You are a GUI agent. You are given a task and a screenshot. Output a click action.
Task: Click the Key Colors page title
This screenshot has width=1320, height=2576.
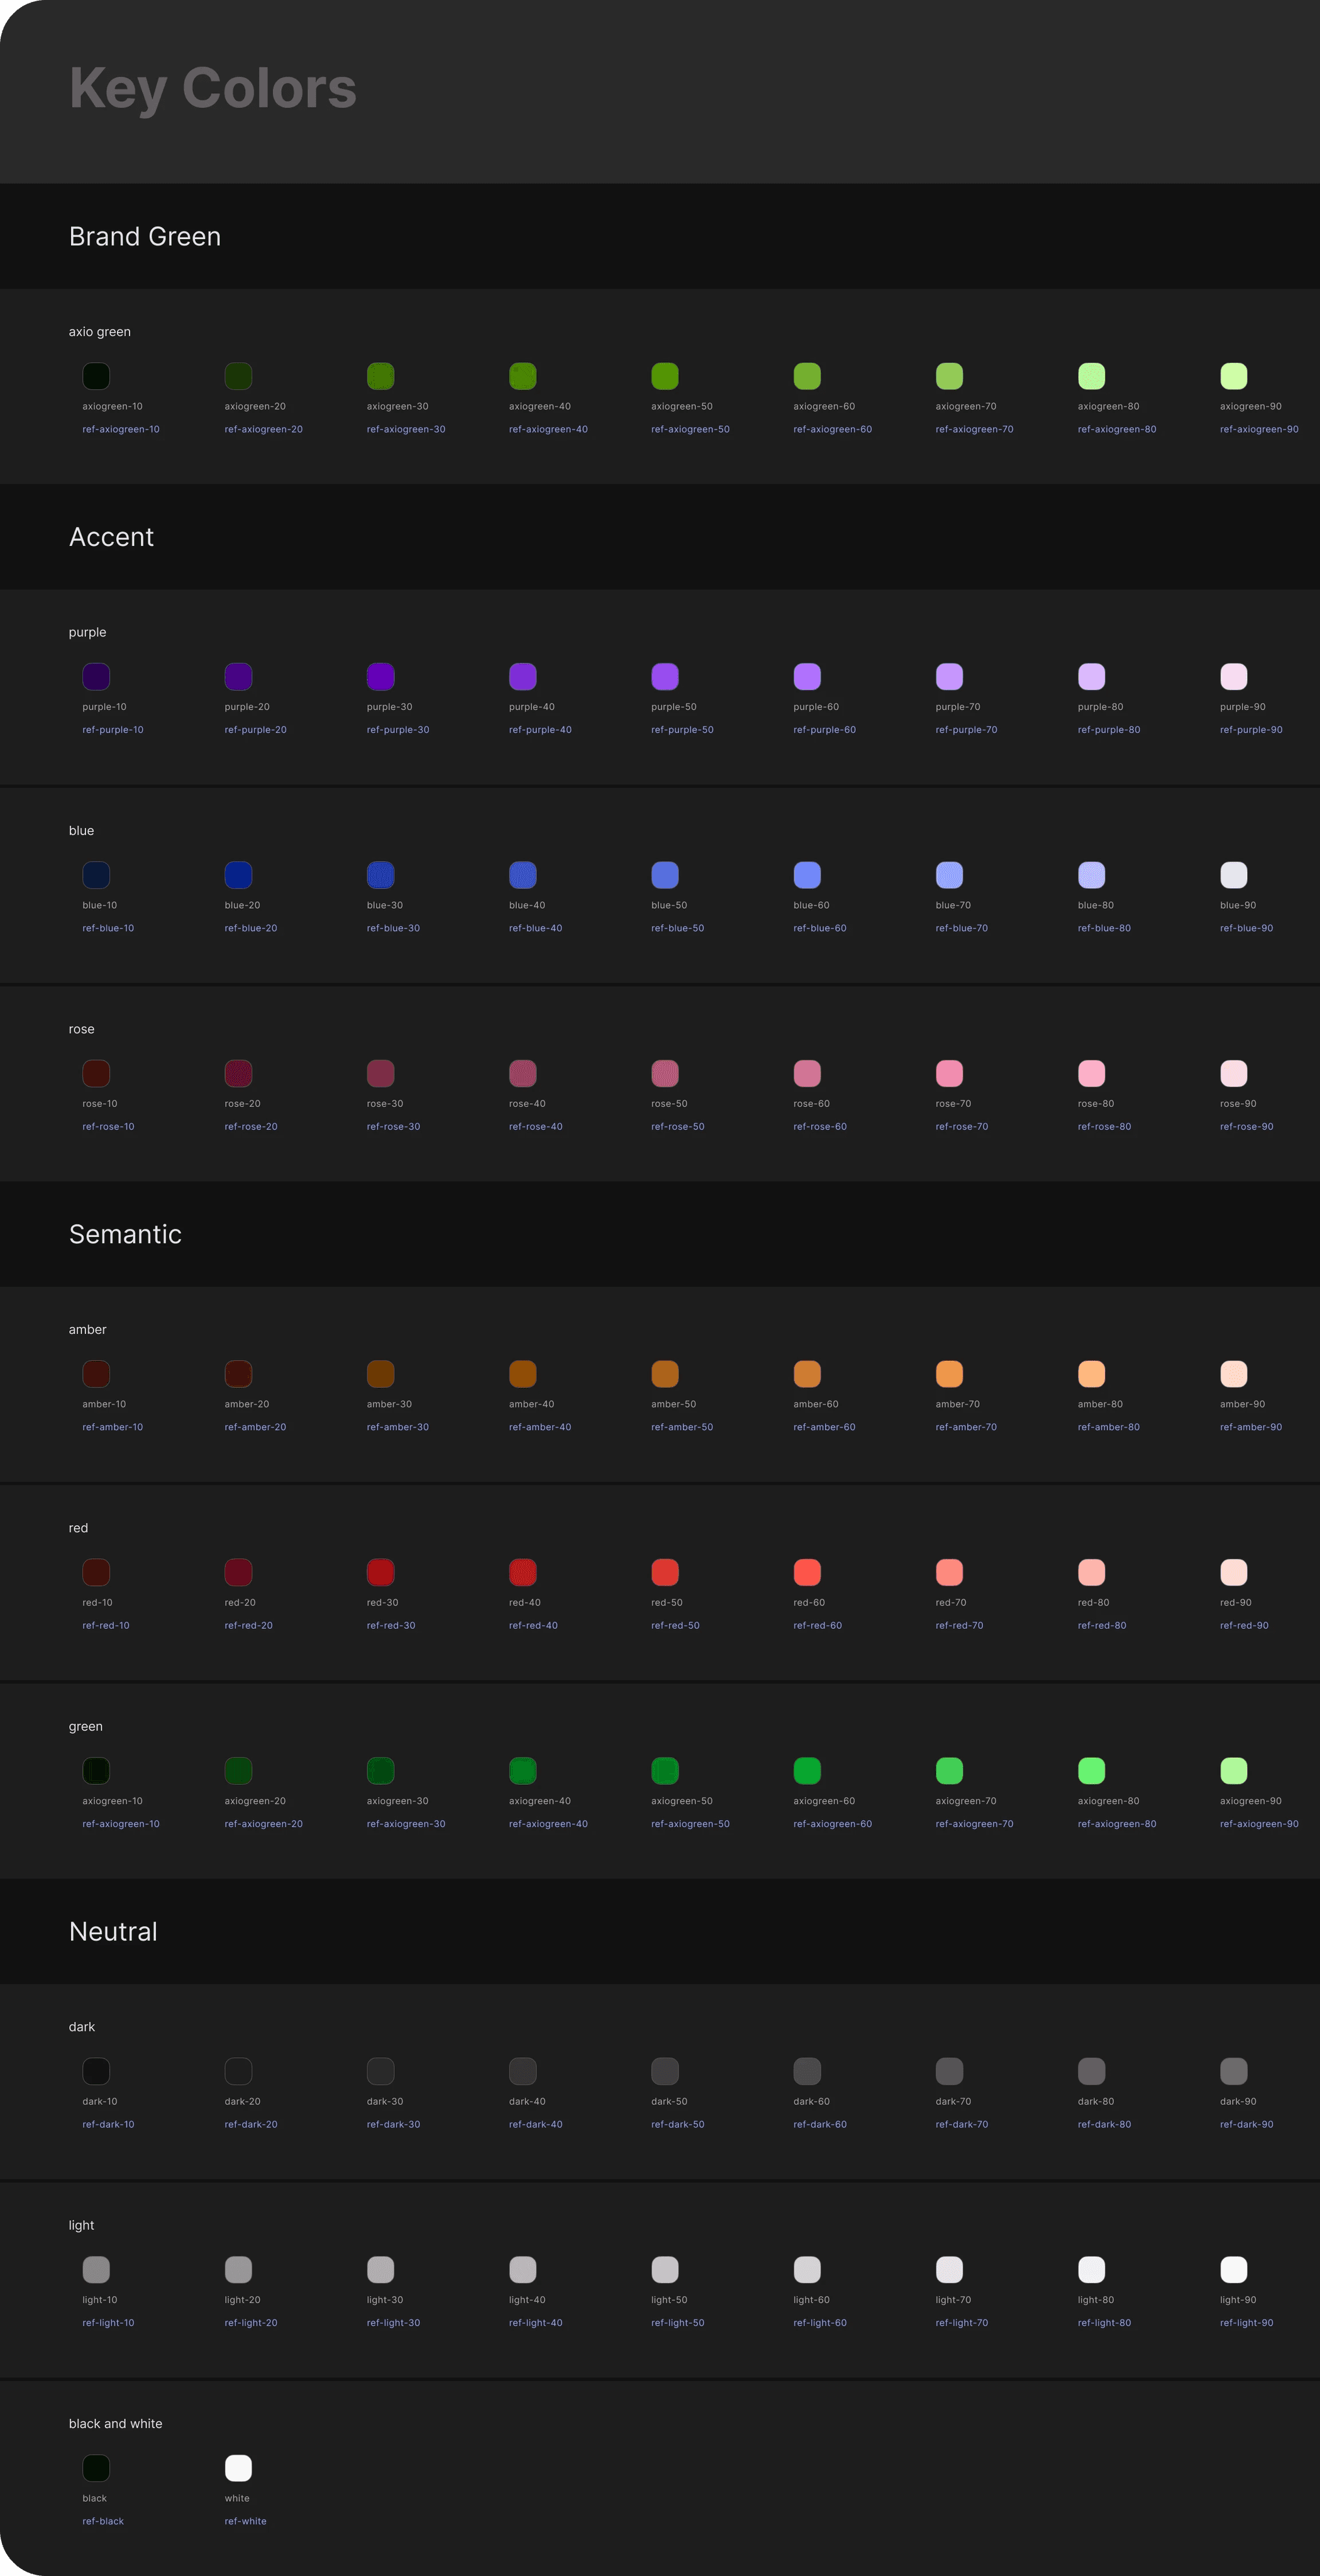point(212,88)
